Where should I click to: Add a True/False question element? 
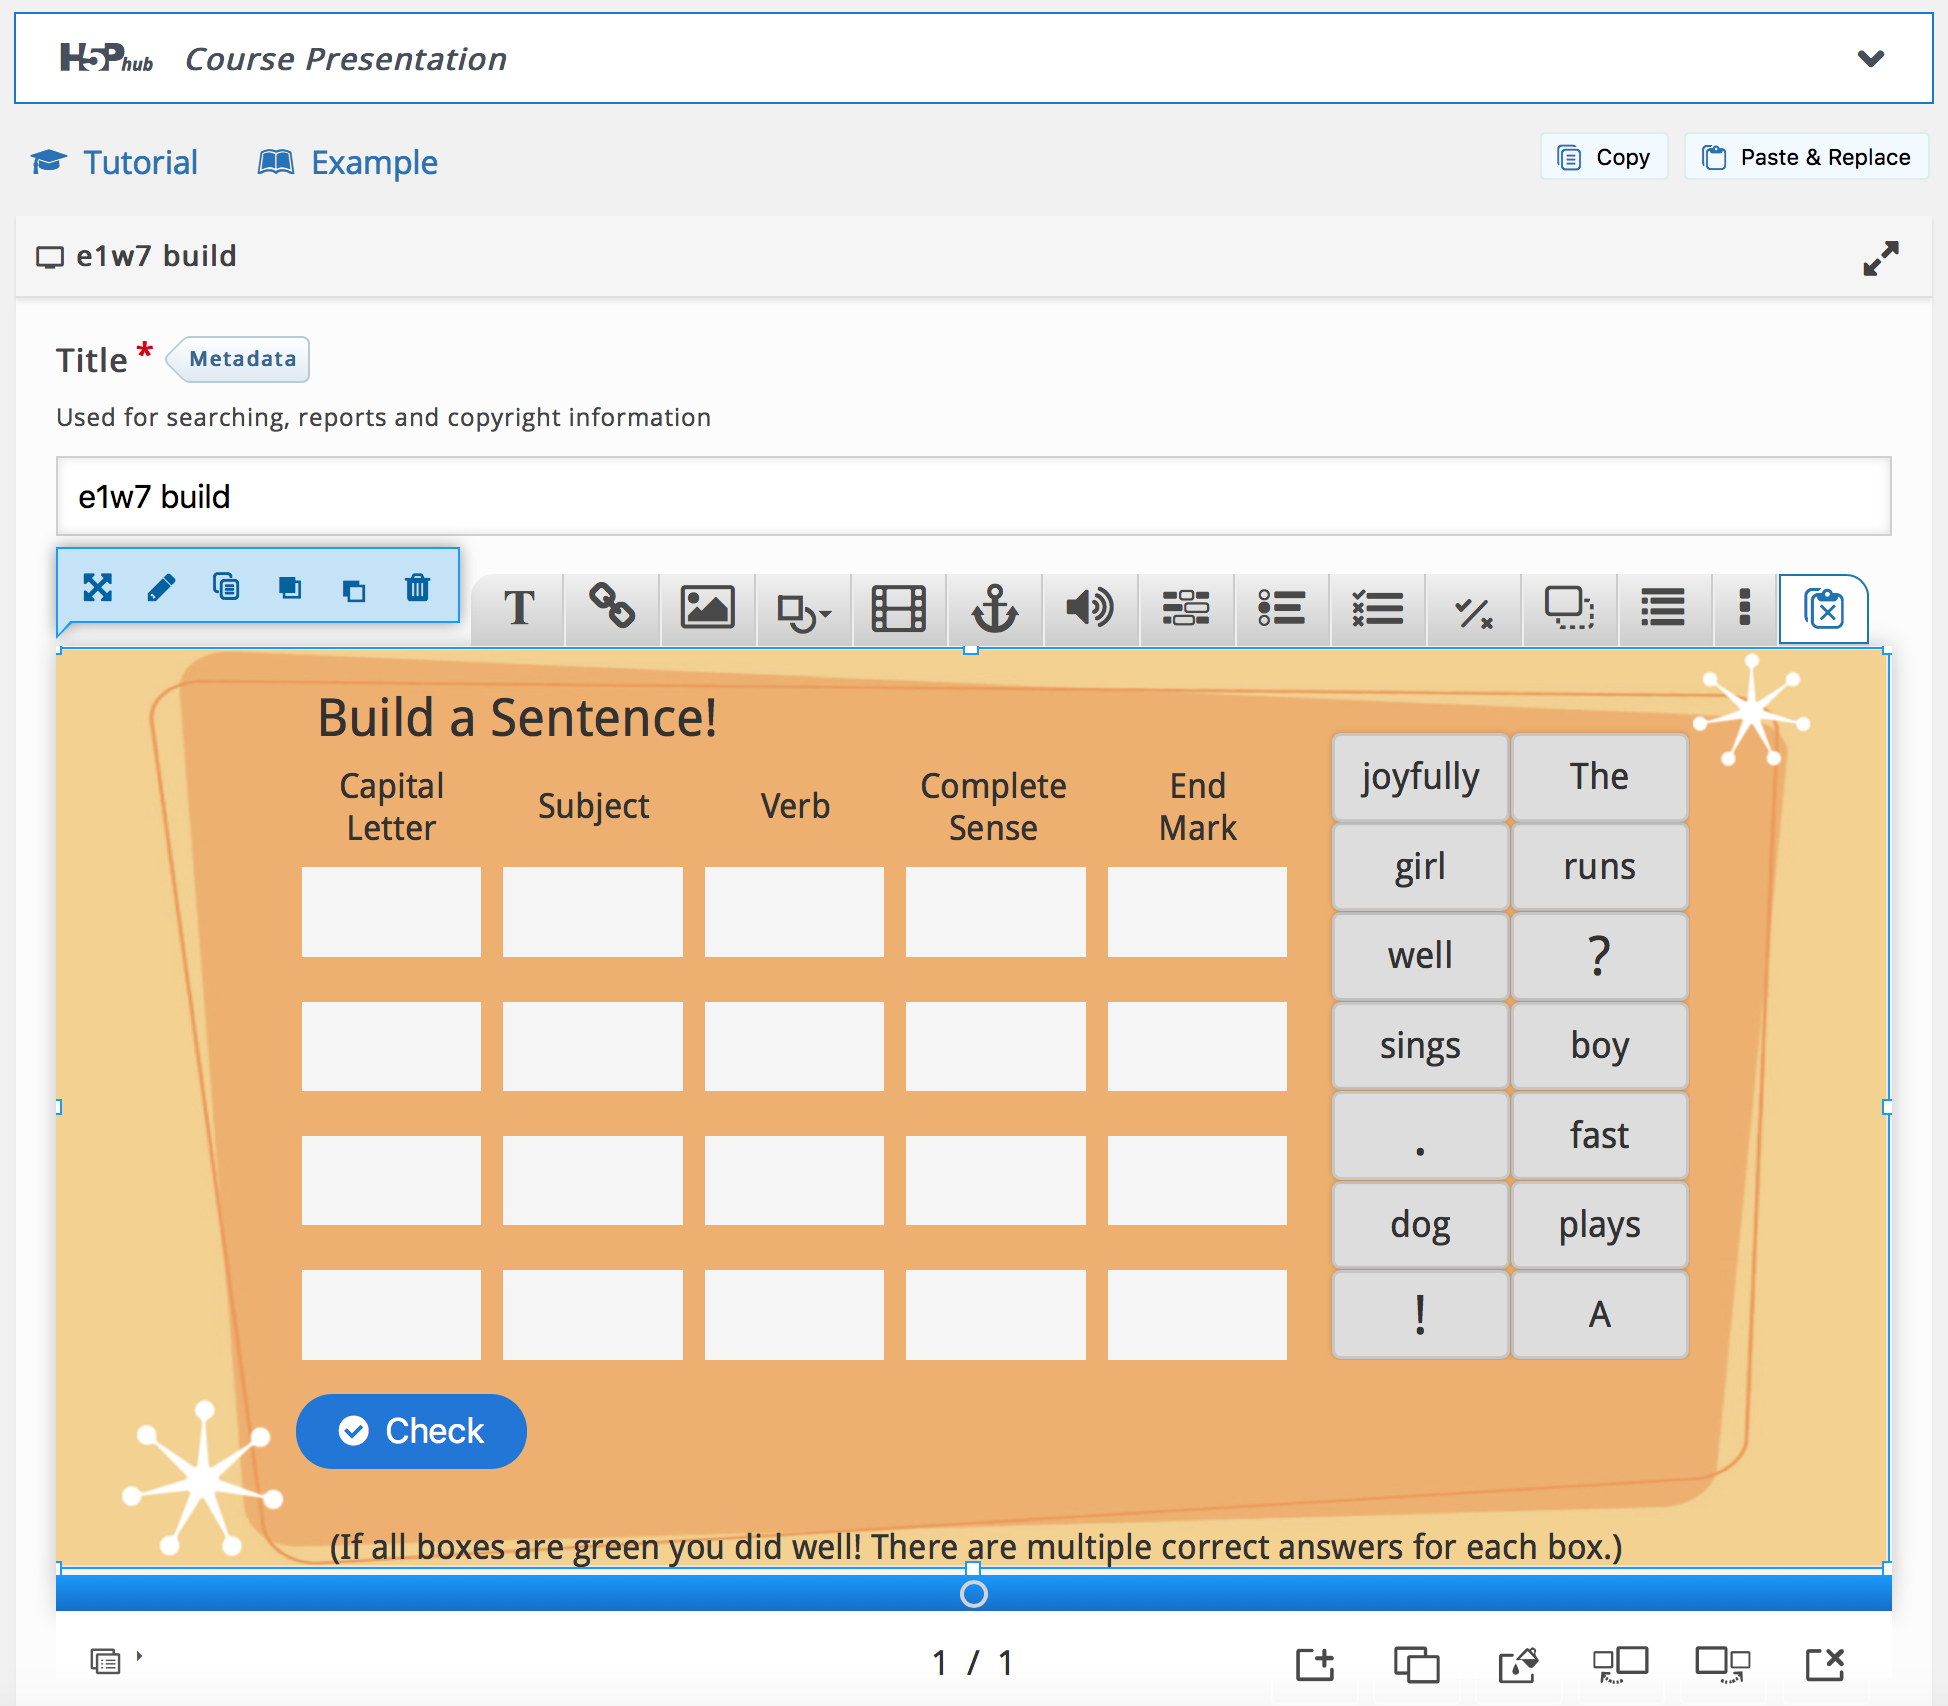pos(1474,608)
